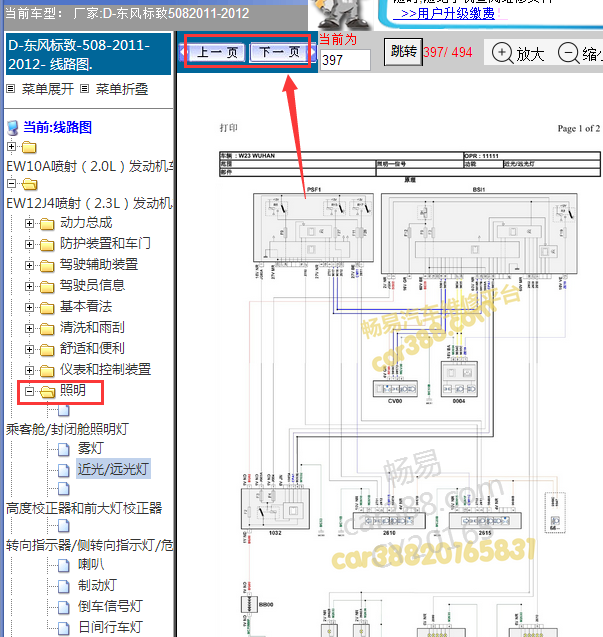Screen dimensions: 603x637
Task: Collapse all menus via 菜单折叠
Action: point(122,89)
